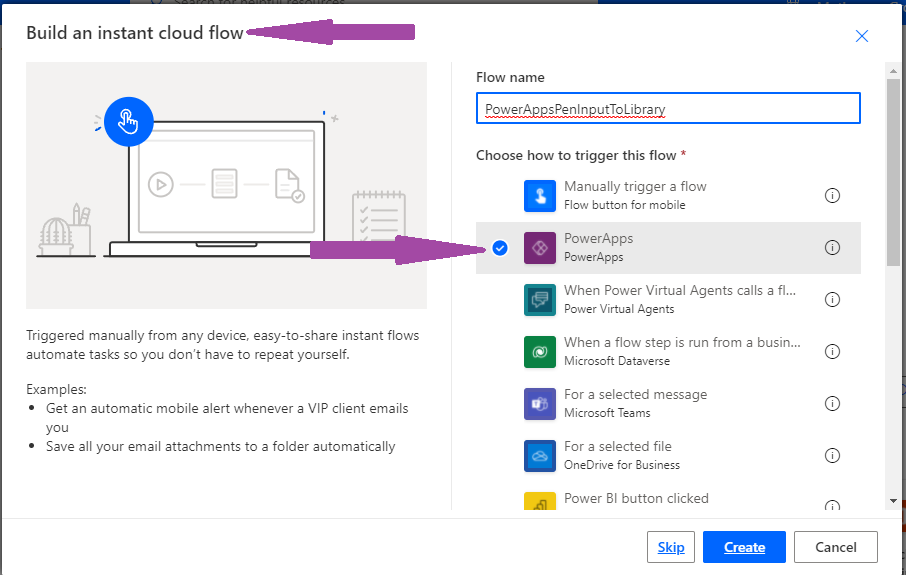Open info for For a selected message
The image size is (906, 575).
click(x=832, y=404)
